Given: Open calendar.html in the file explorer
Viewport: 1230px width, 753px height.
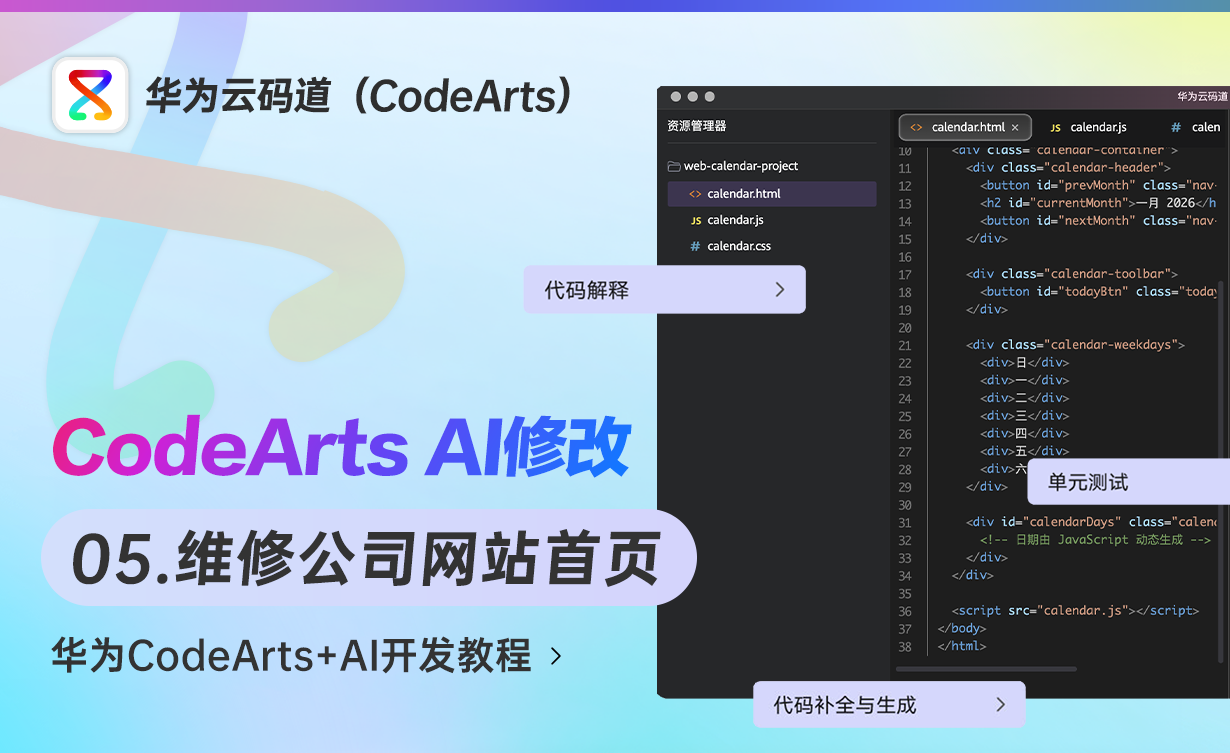Looking at the screenshot, I should coord(772,194).
